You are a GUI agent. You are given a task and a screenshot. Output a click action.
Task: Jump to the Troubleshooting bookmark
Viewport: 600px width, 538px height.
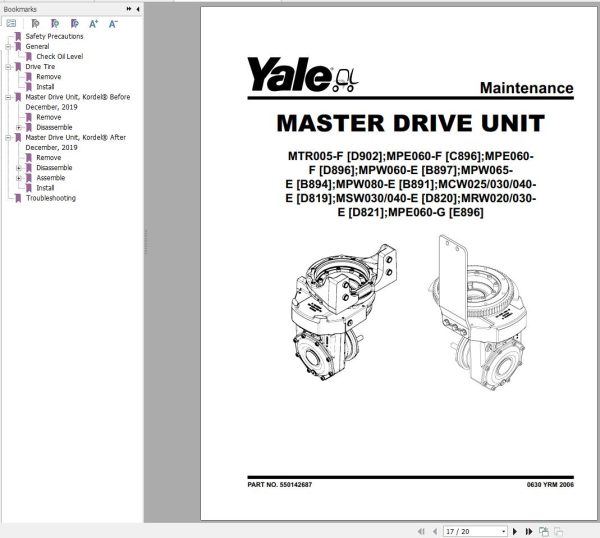(x=51, y=198)
